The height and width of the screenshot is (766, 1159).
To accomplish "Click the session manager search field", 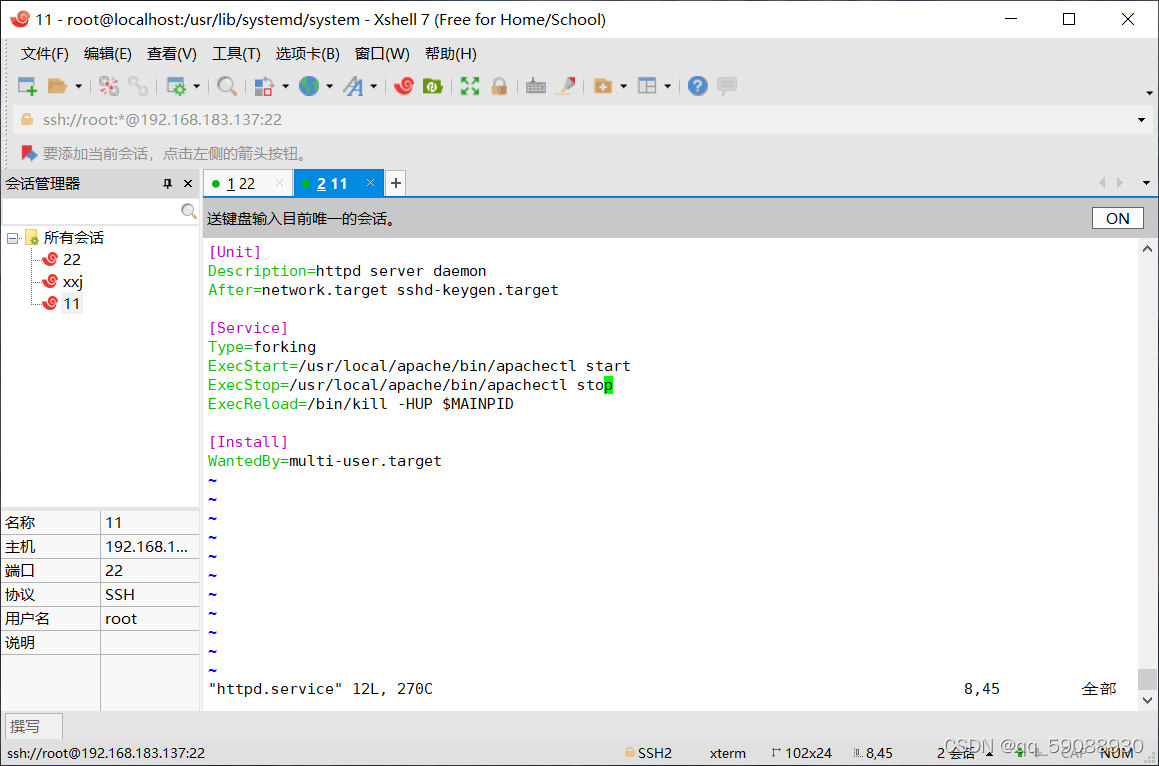I will pos(92,211).
